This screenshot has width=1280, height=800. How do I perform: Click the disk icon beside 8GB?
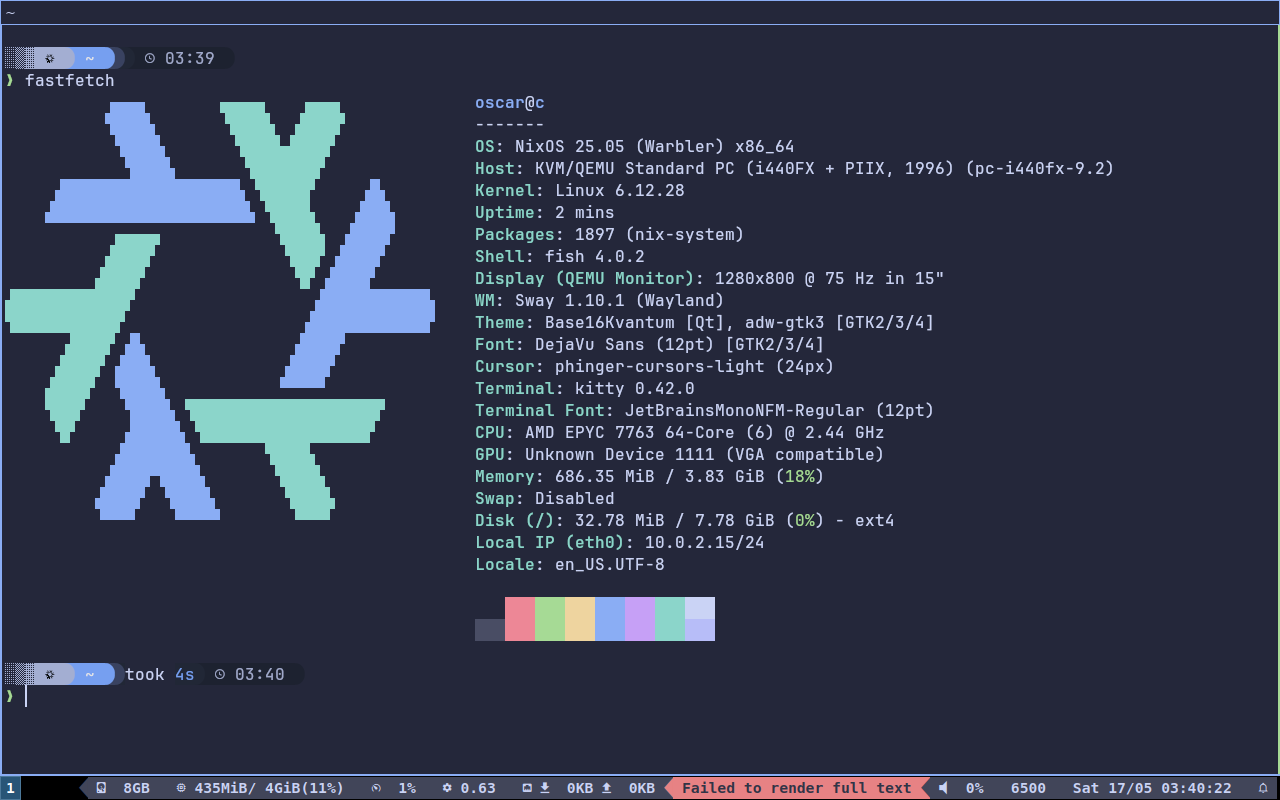(101, 788)
